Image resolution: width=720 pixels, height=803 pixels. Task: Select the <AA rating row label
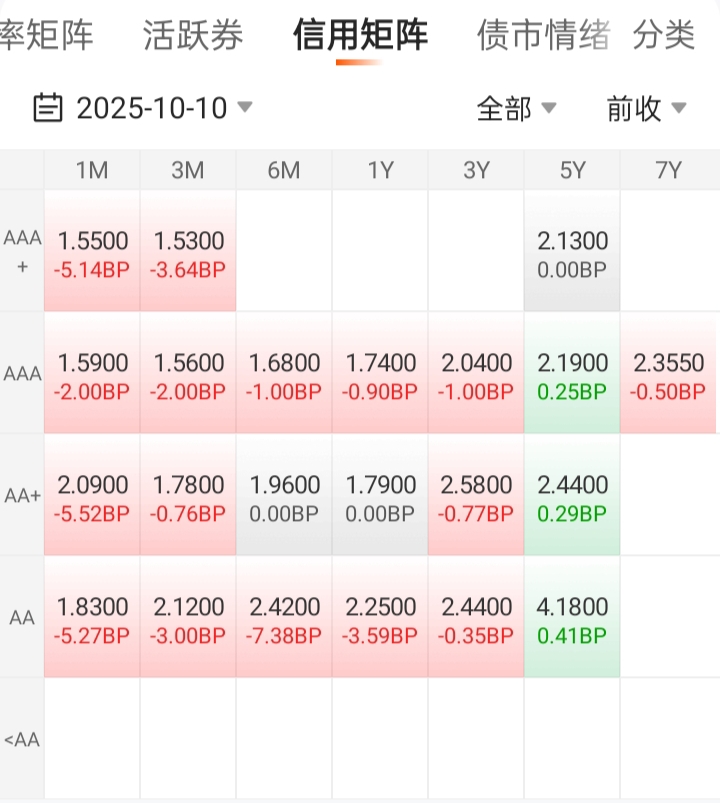coord(22,740)
